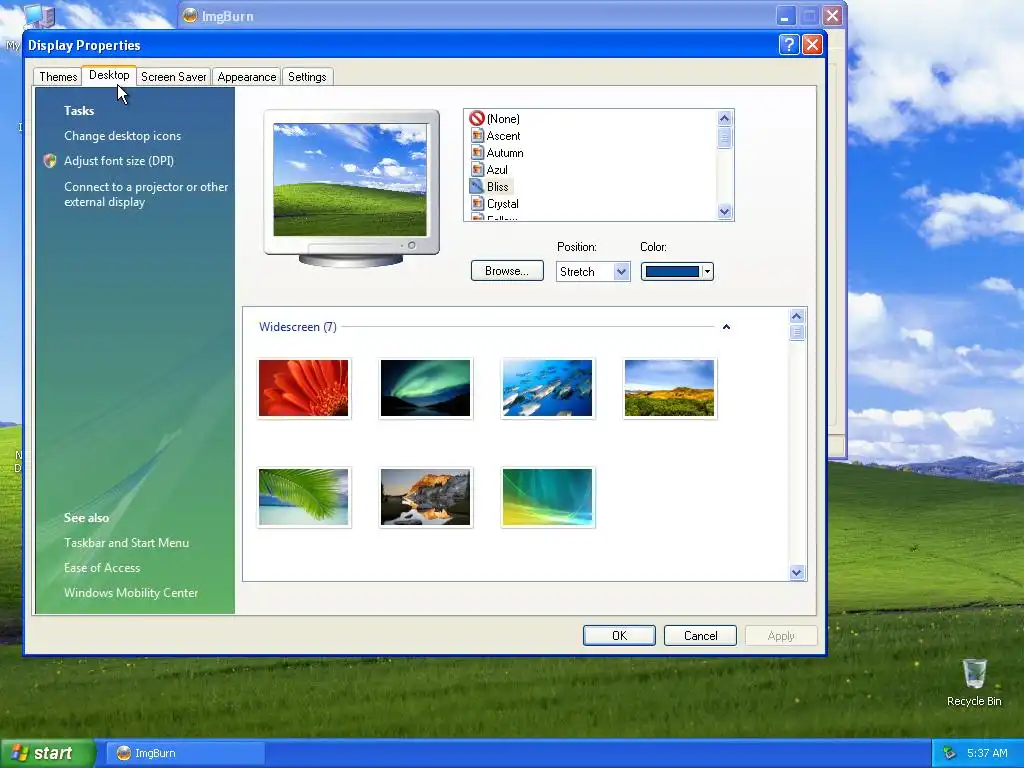Click the Bliss wallpaper file icon
Viewport: 1024px width, 768px height.
point(477,187)
